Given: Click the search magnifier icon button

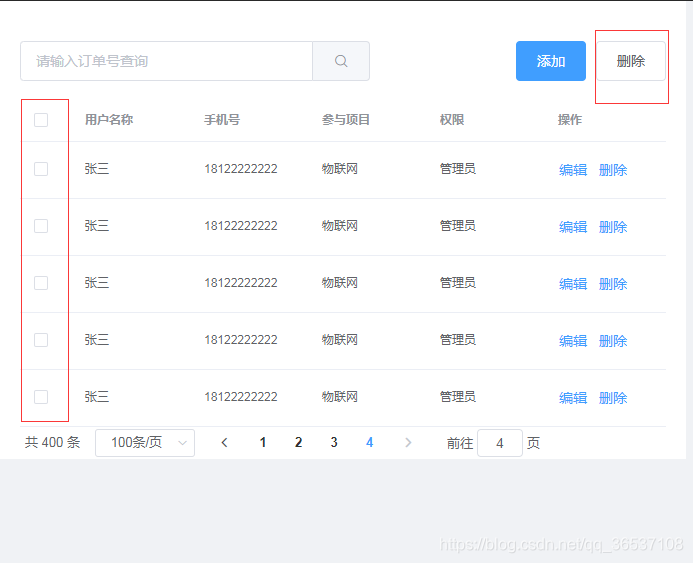Looking at the screenshot, I should [x=341, y=61].
